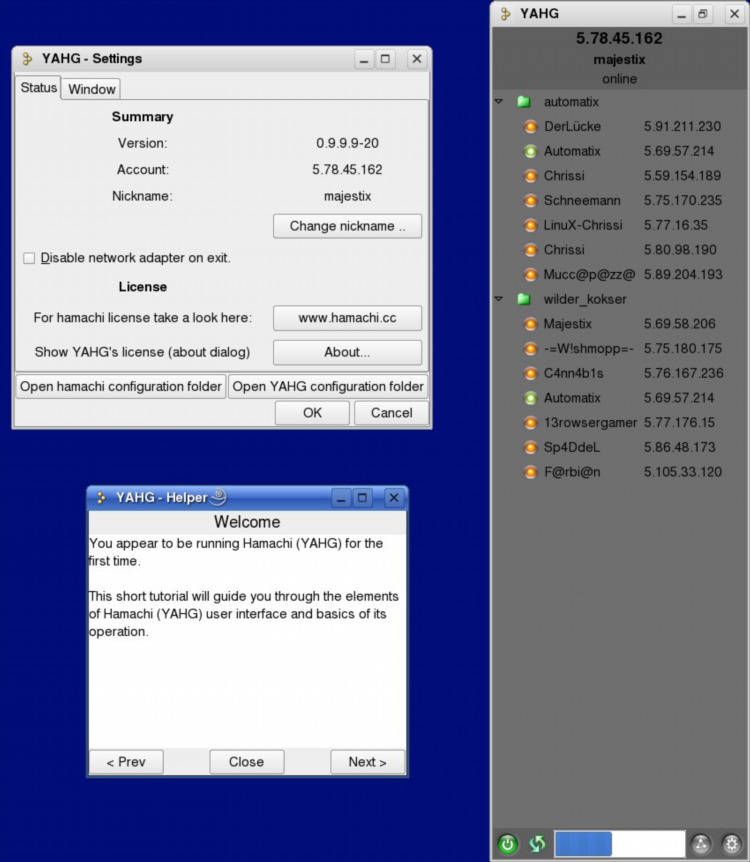Select IP address 5.105.33.120

[x=682, y=472]
